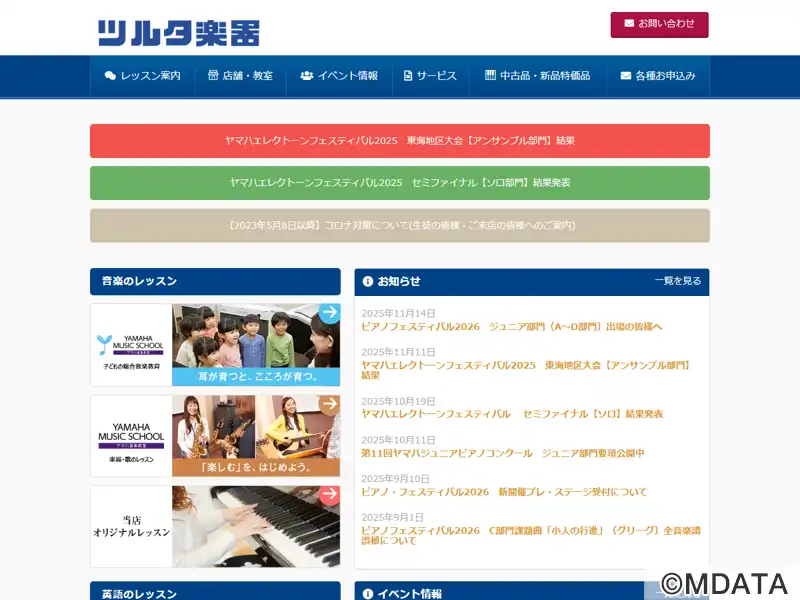Click the info icon beside イベント情報 heading
The image size is (800, 600).
pyautogui.click(x=367, y=594)
